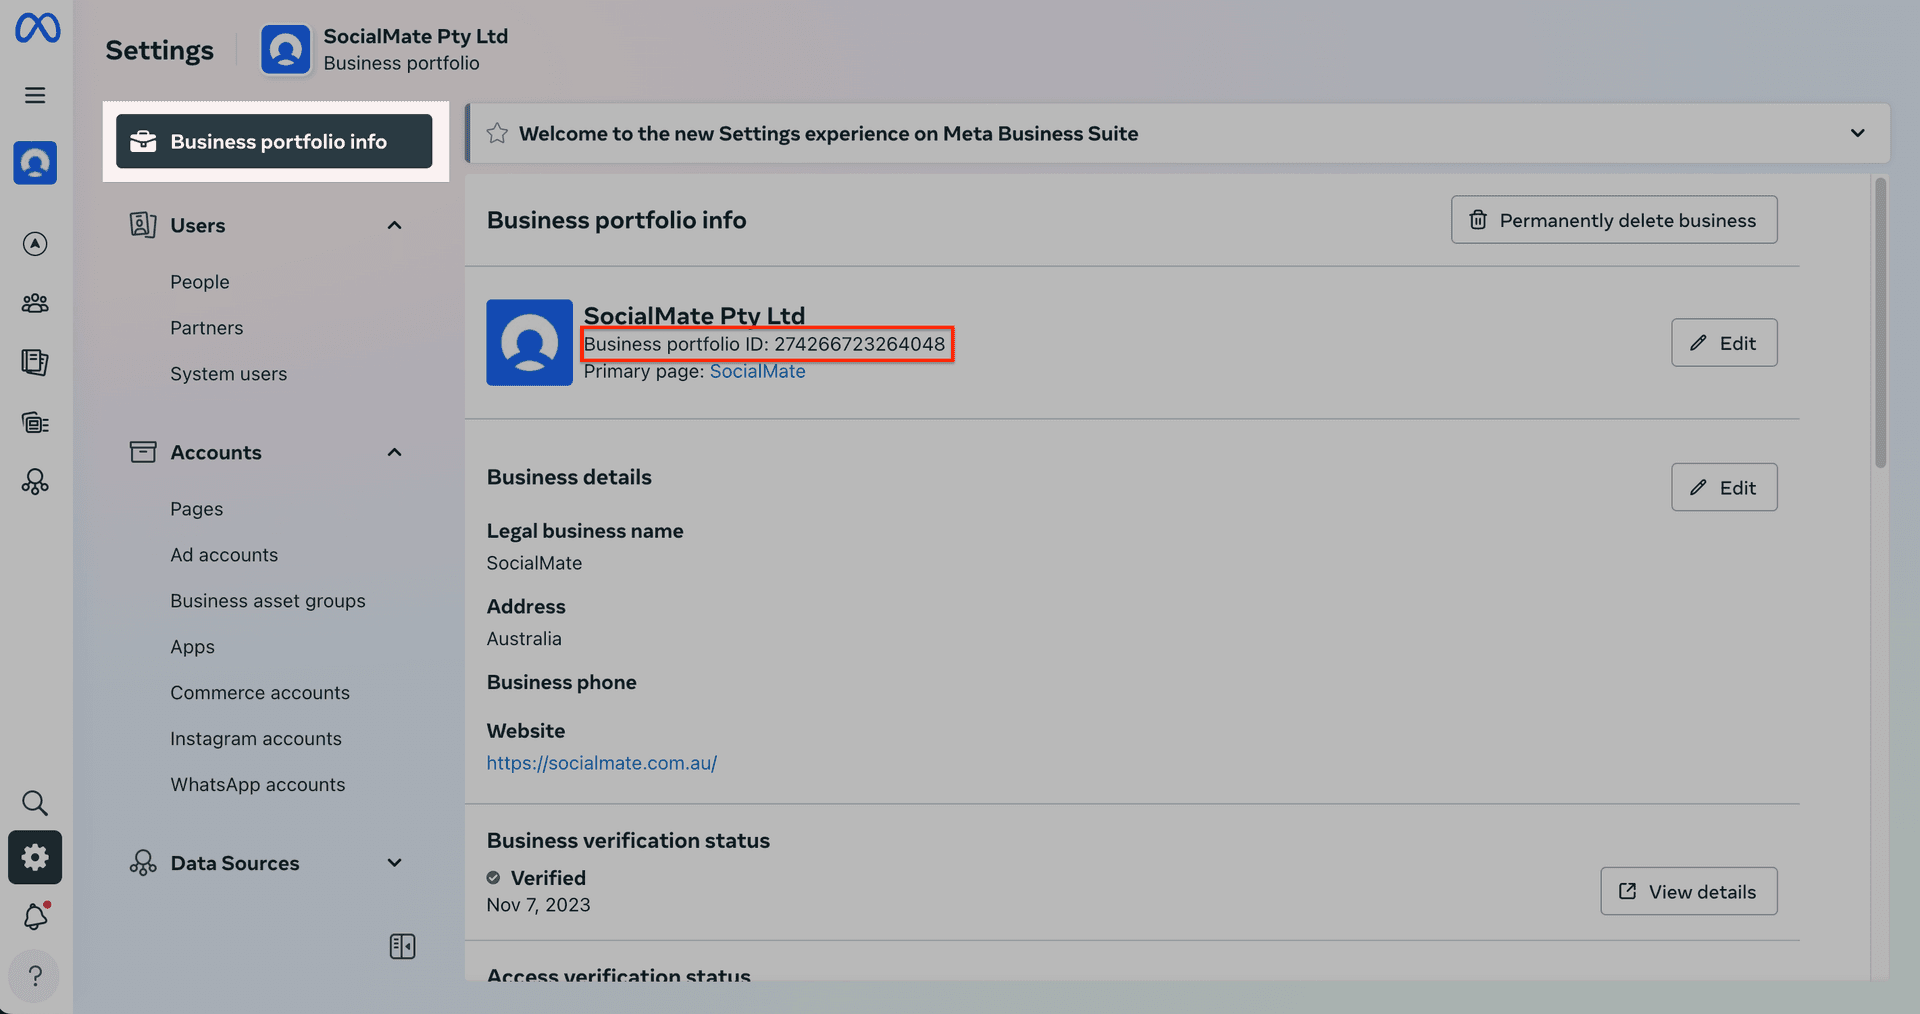Image resolution: width=1920 pixels, height=1014 pixels.
Task: Visit the https://socialmate.com.au/ website link
Action: pyautogui.click(x=601, y=762)
